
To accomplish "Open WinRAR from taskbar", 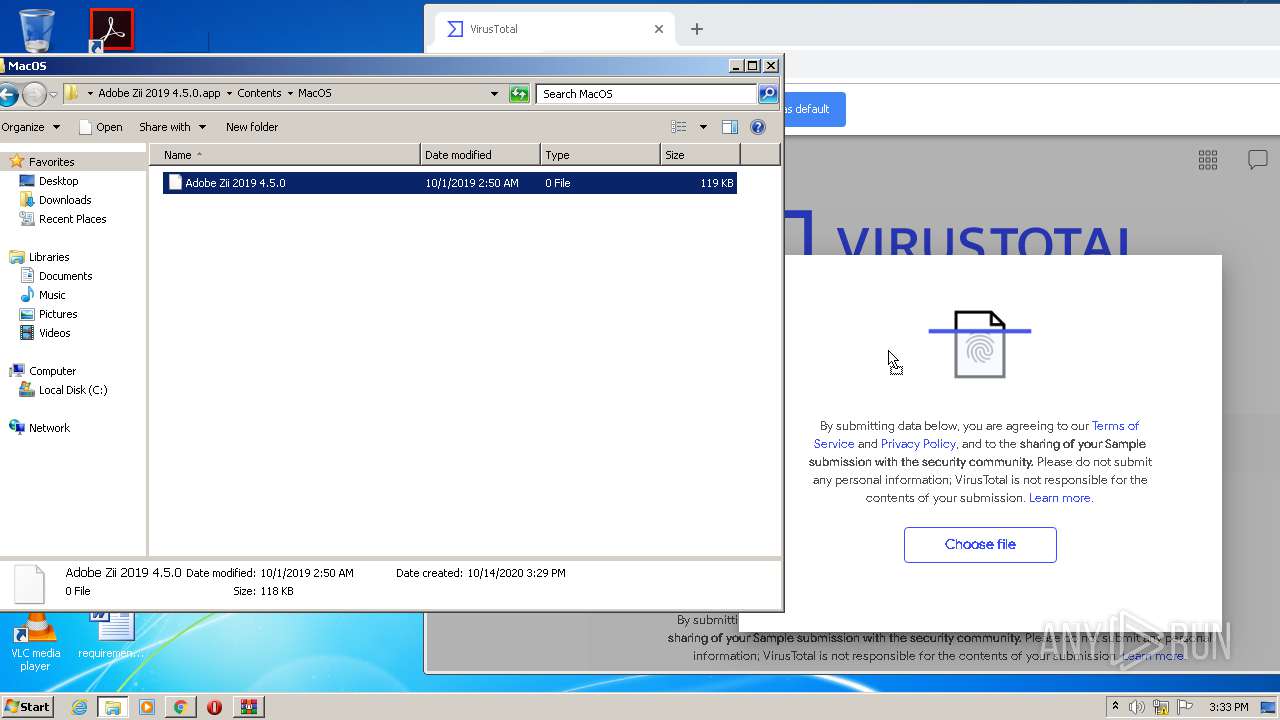I will [248, 707].
